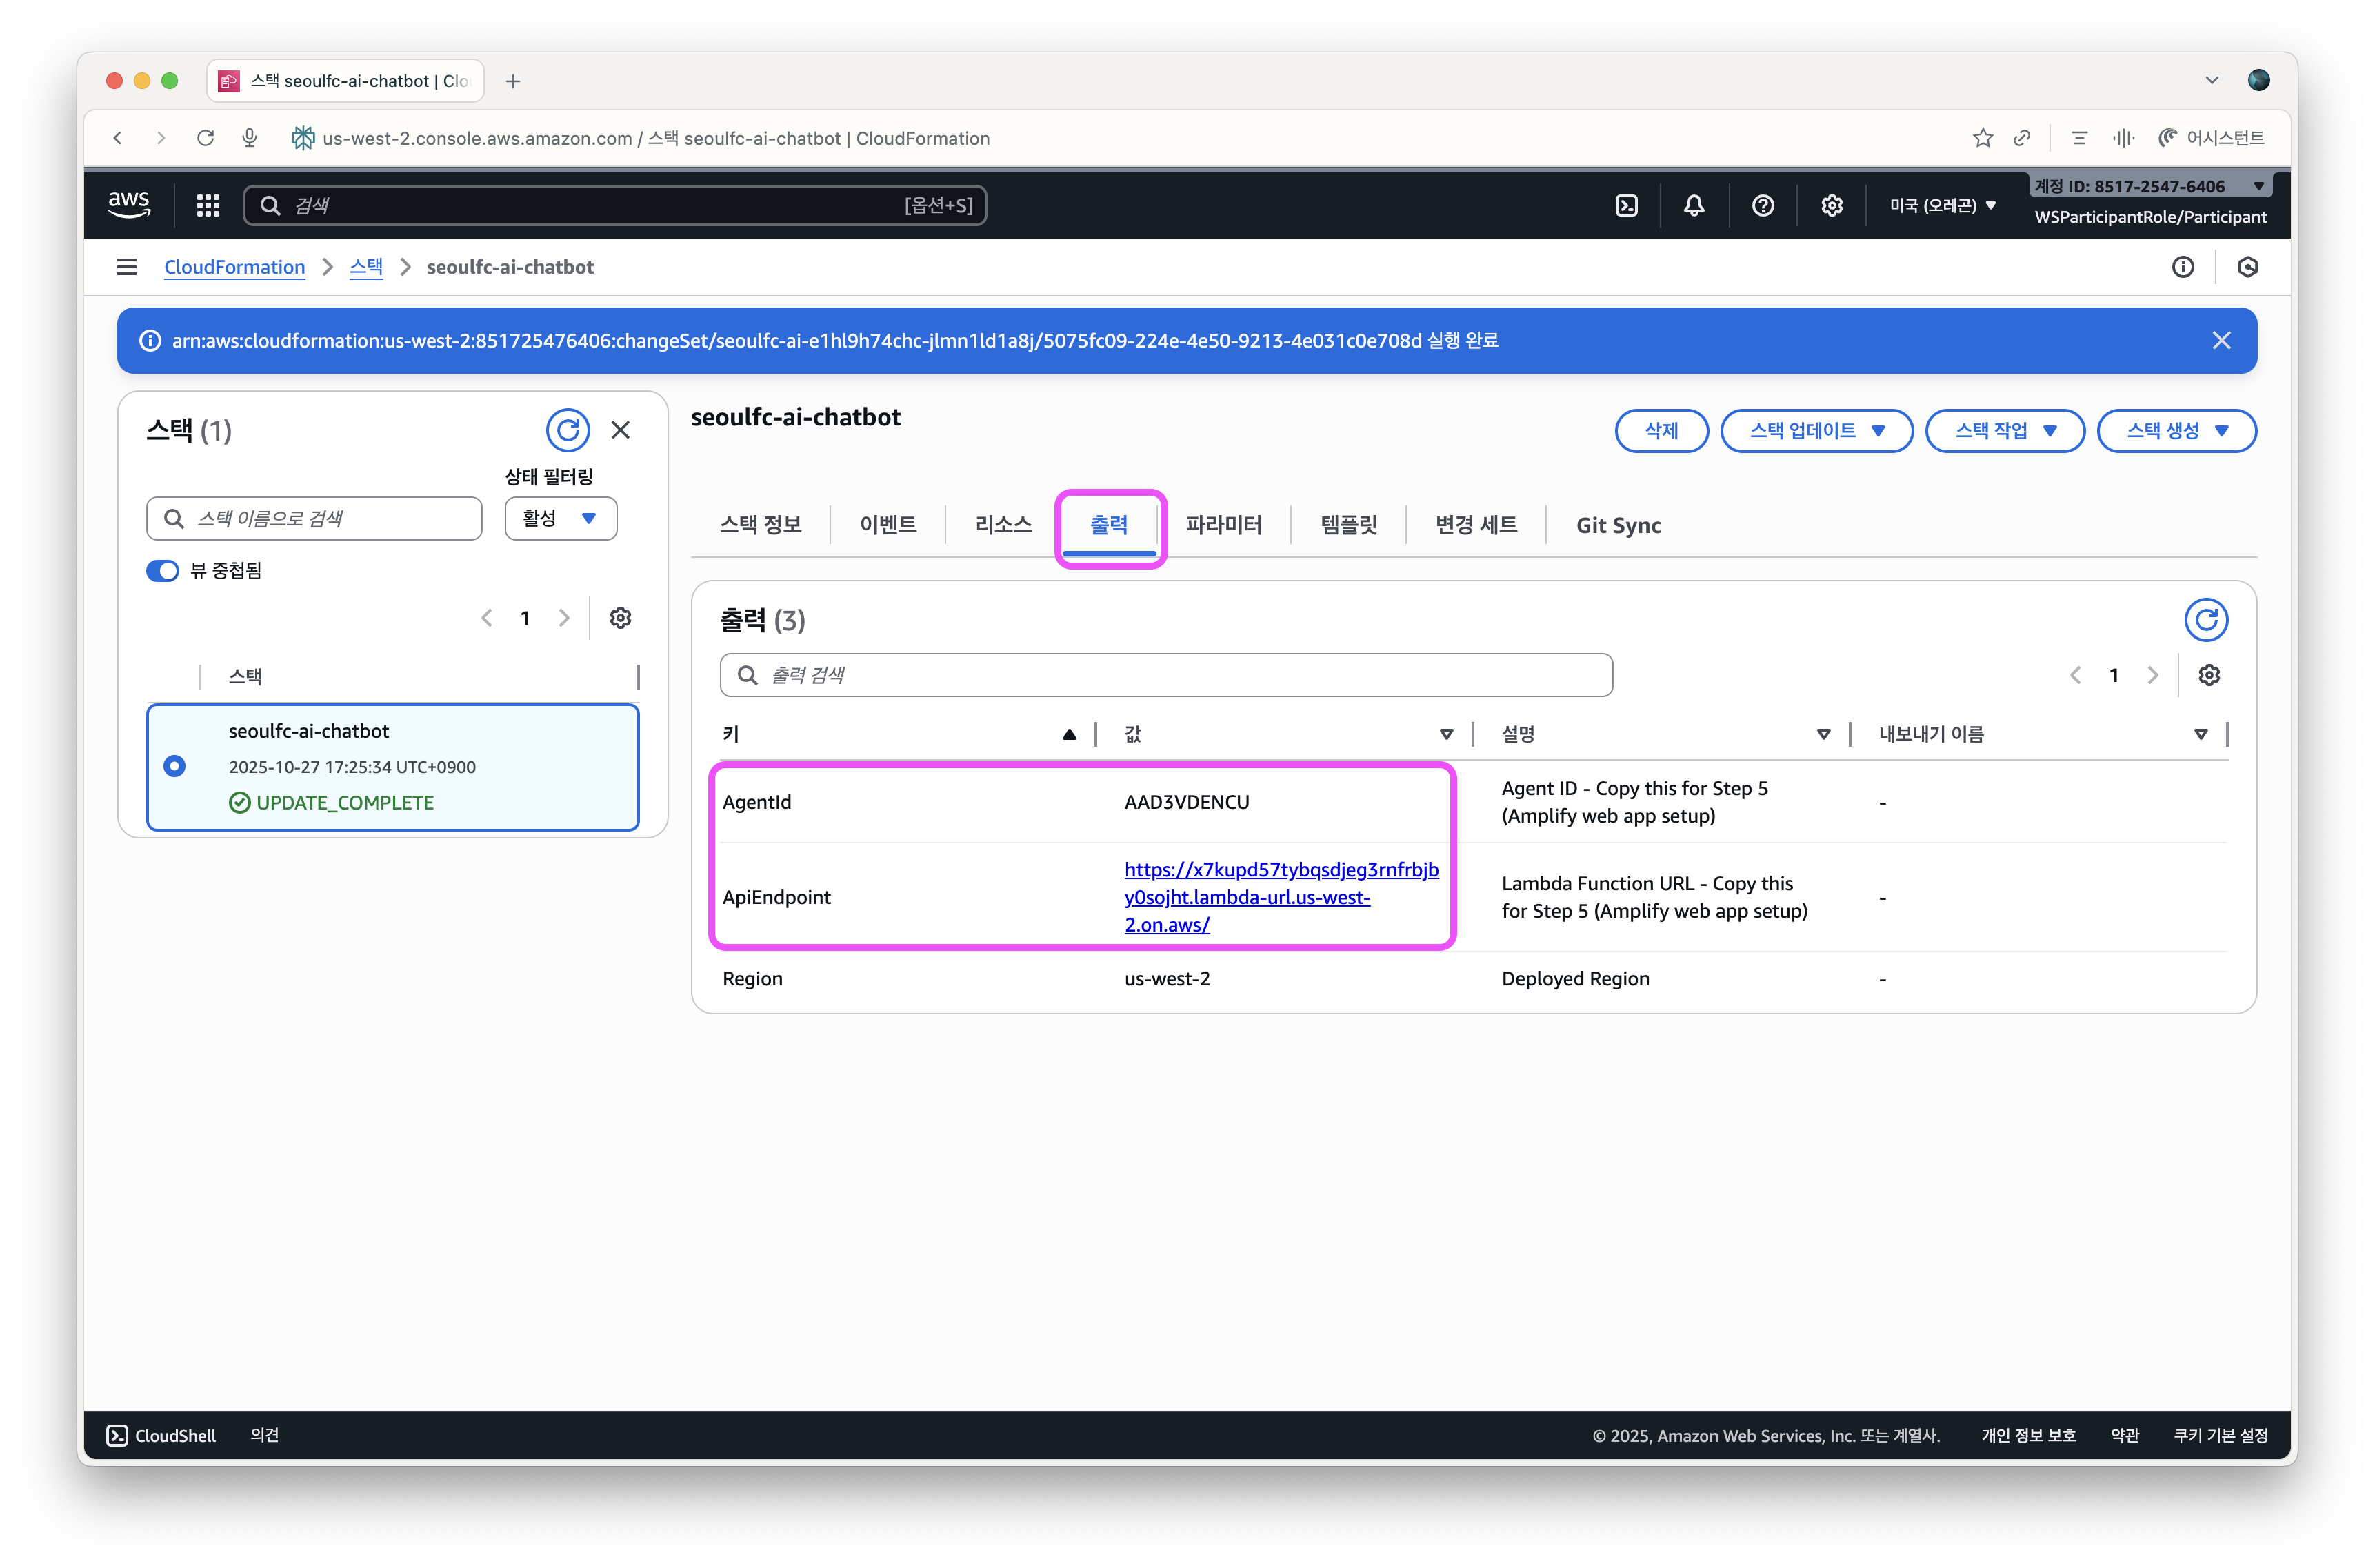The image size is (2375, 1568).
Task: Expand the 스택 작업 dropdown
Action: pyautogui.click(x=2004, y=431)
